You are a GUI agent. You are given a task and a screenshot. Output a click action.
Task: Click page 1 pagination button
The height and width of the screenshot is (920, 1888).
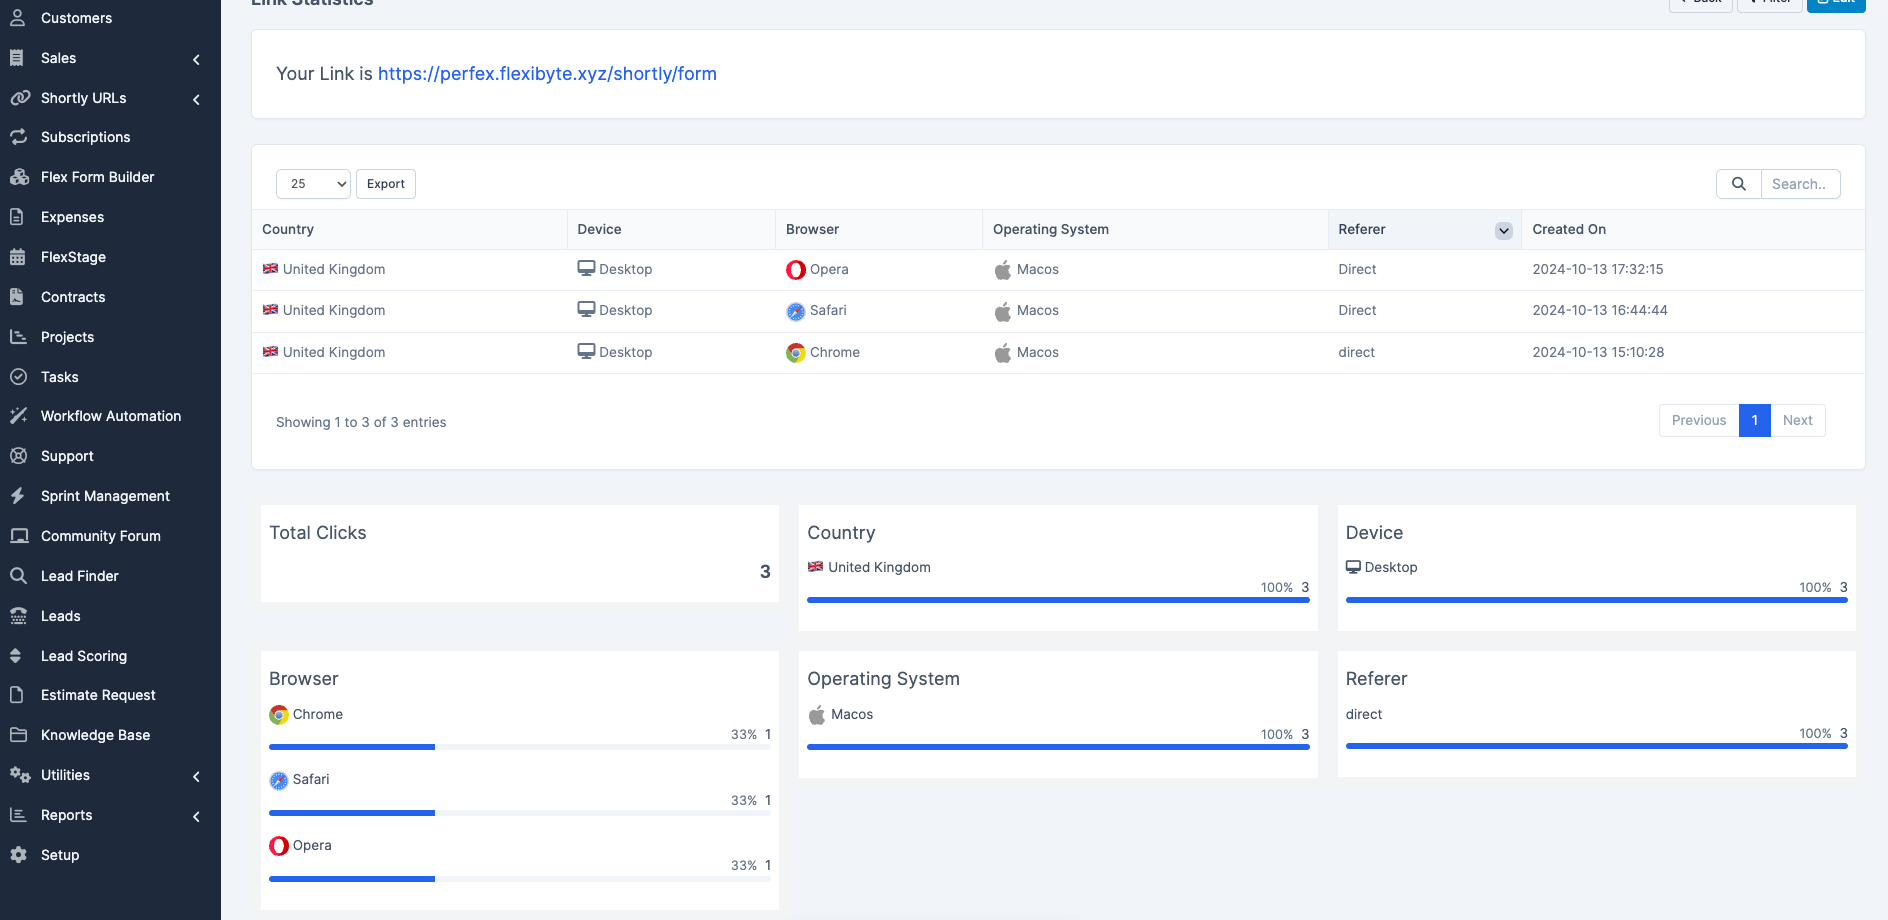click(1755, 421)
